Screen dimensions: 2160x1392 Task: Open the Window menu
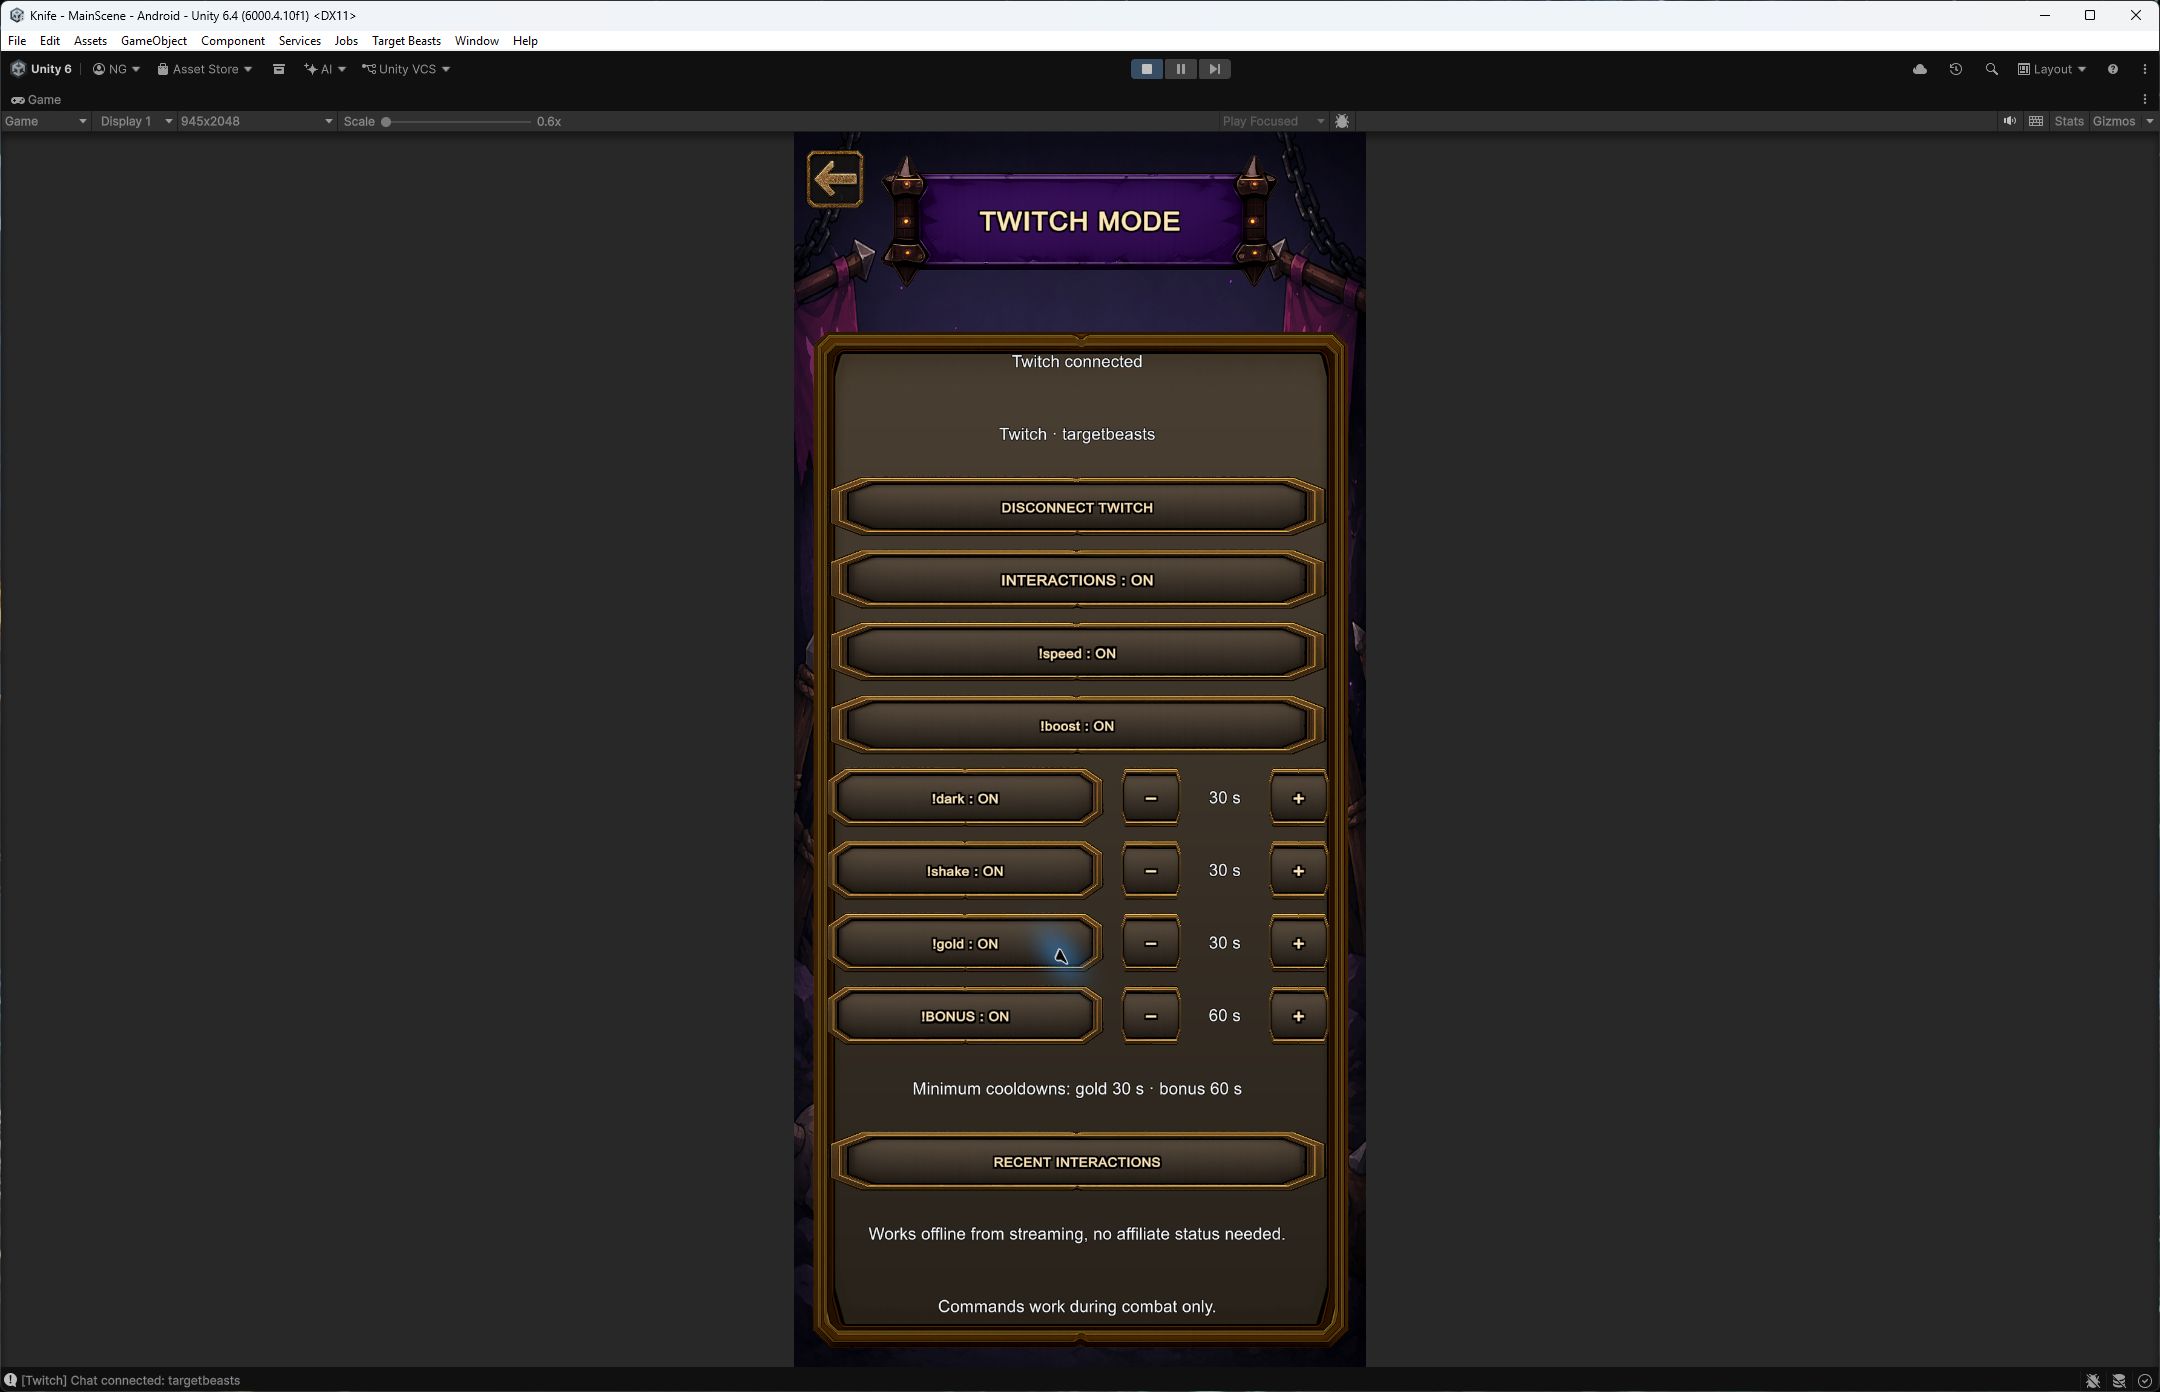(476, 41)
